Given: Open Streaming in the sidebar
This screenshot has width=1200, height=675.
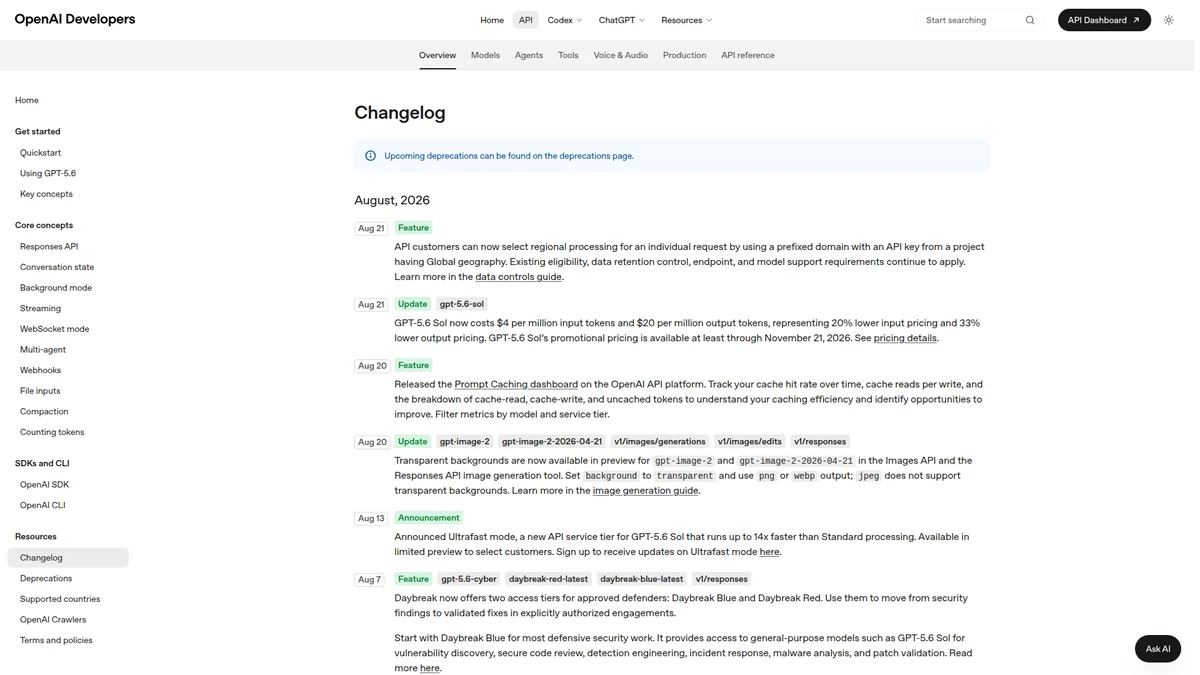Looking at the screenshot, I should click(x=40, y=308).
